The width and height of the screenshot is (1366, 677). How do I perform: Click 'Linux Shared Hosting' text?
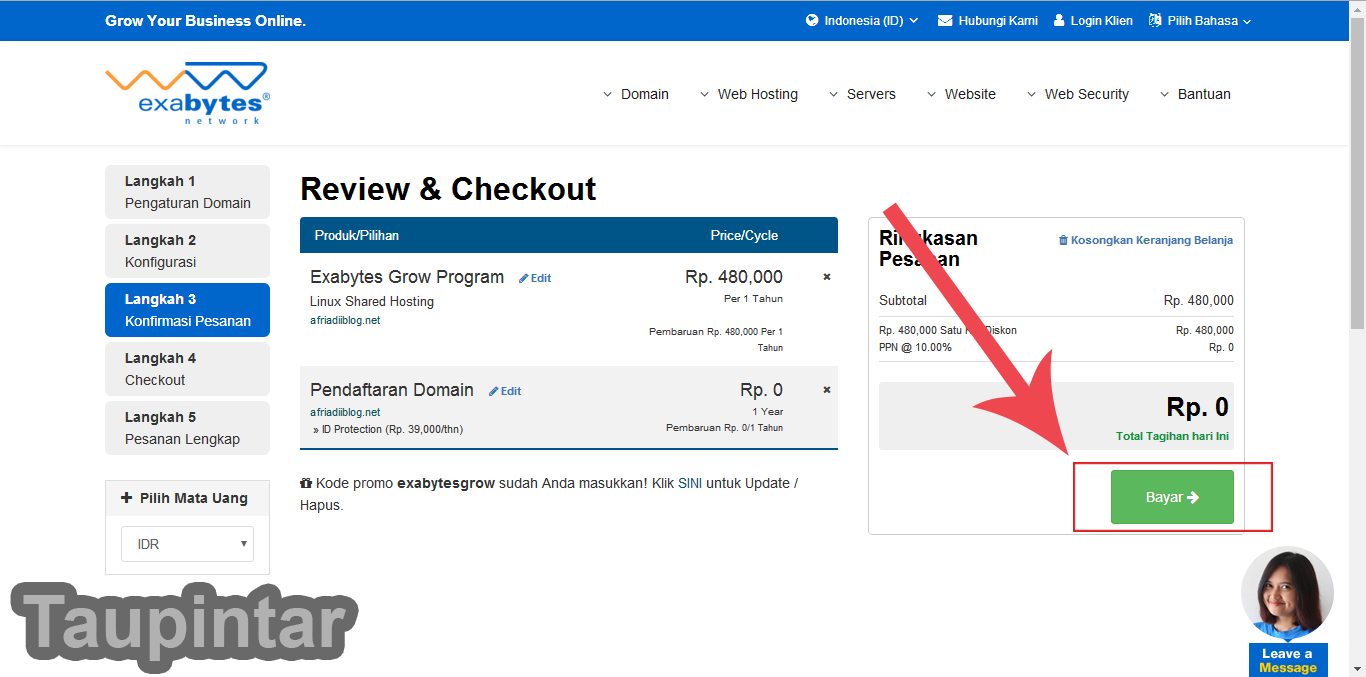coord(372,301)
